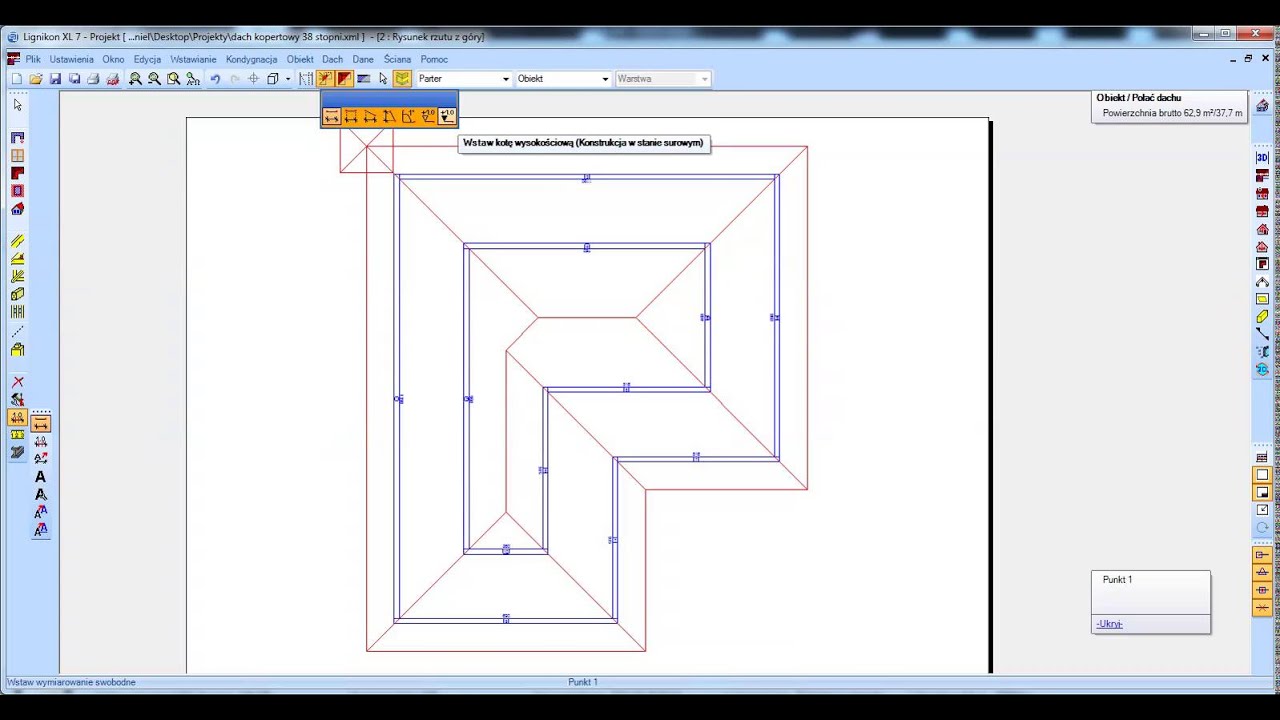Click the 3D view icon in the right toolbar
This screenshot has width=1280, height=720.
click(x=1262, y=157)
